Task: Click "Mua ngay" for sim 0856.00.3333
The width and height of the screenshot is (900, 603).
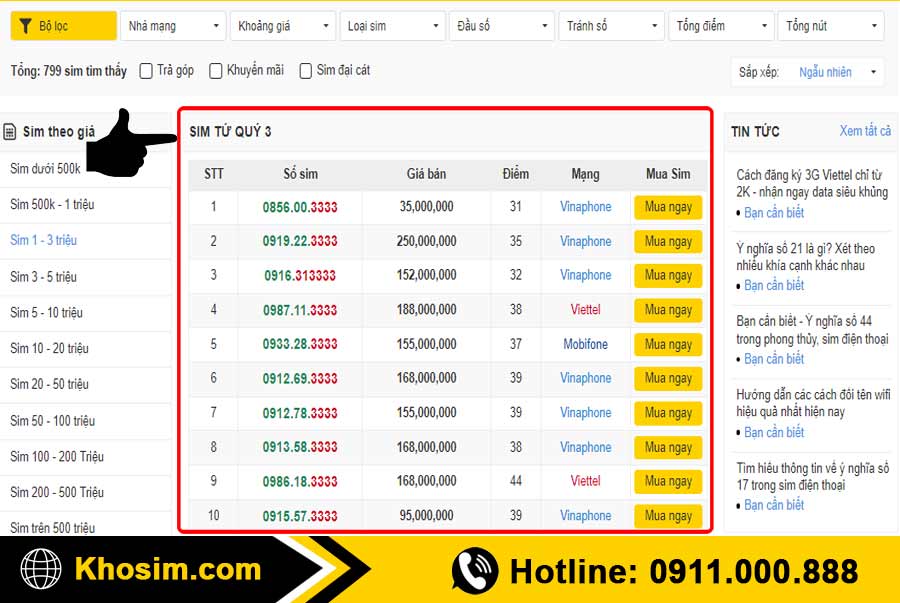Action: 667,207
